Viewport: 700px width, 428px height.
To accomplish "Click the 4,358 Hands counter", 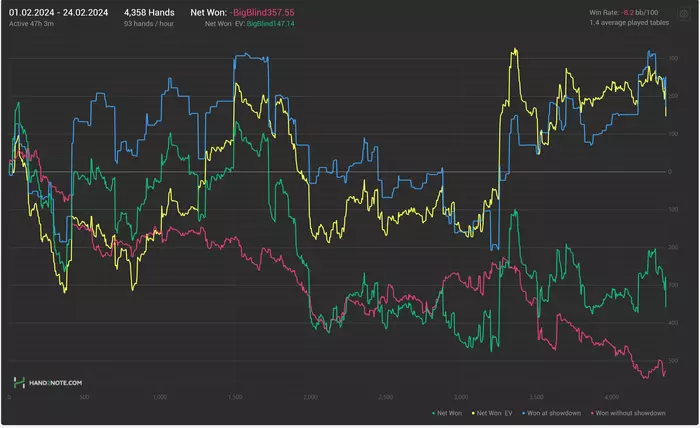I will point(148,11).
